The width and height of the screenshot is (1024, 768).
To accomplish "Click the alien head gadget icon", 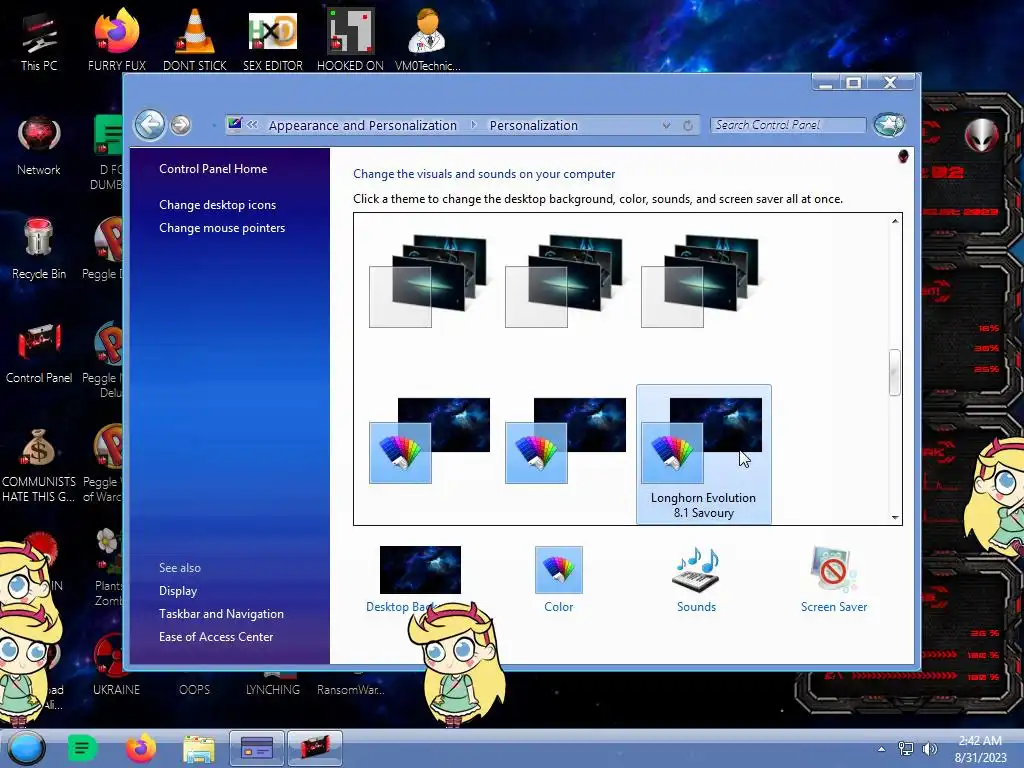I will (x=981, y=136).
